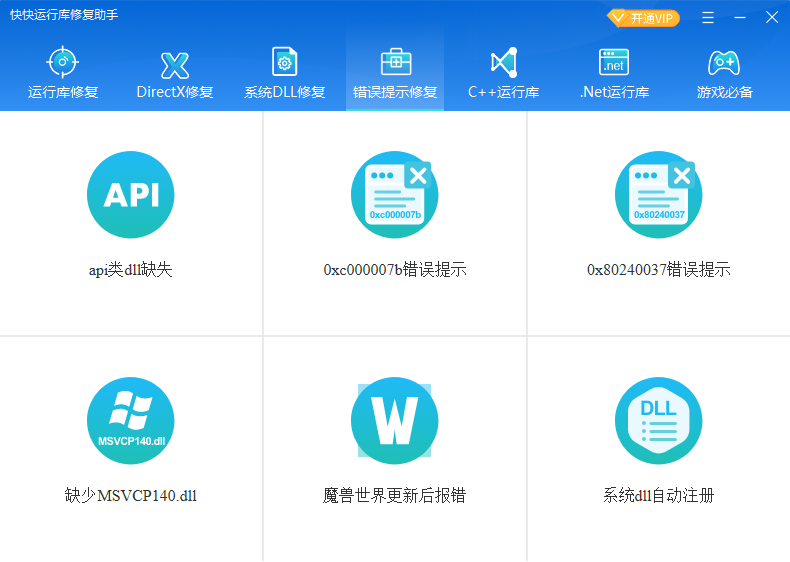
Task: Click the 0x80240037 error window icon
Action: [x=658, y=195]
